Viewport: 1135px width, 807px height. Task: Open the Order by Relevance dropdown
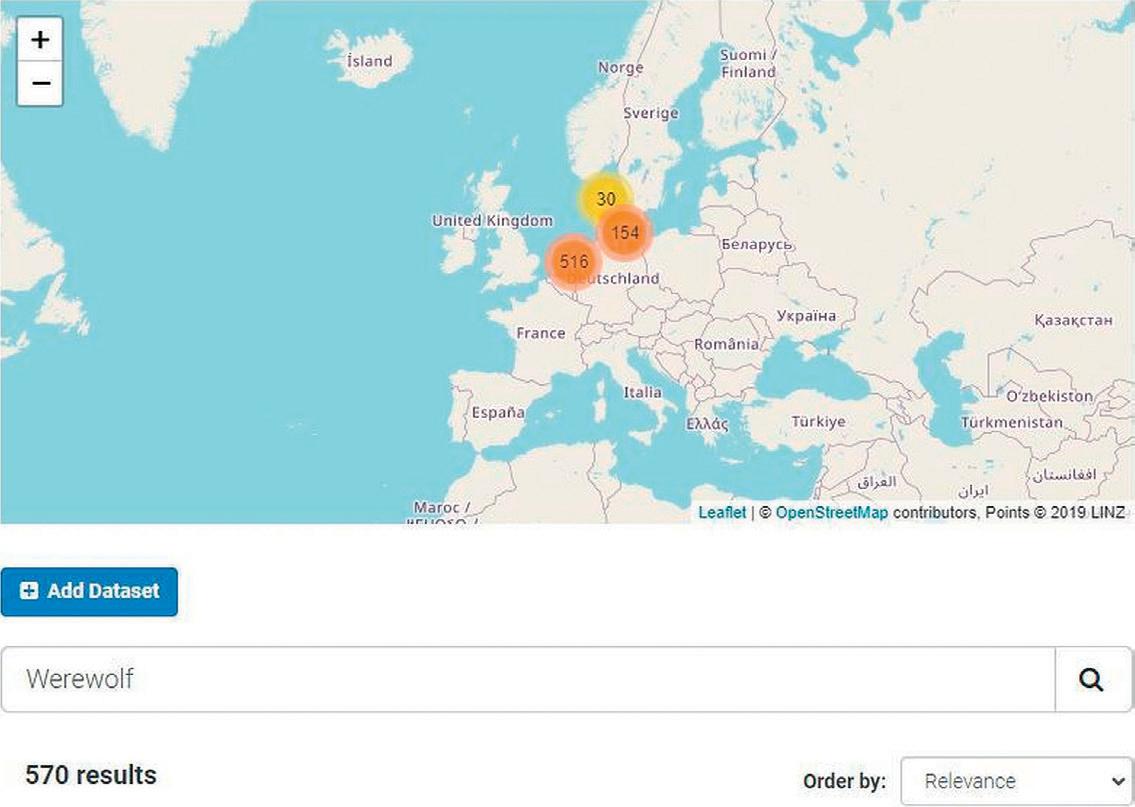(1015, 781)
